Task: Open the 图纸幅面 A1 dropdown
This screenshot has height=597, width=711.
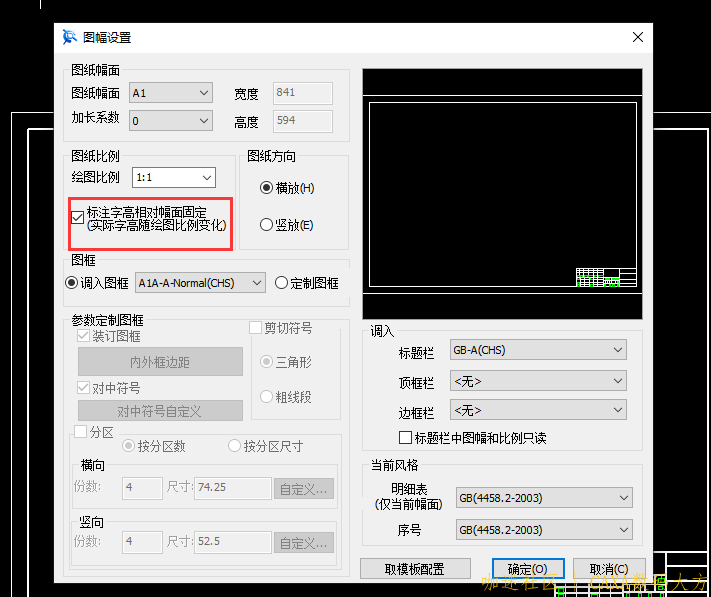Action: click(x=172, y=93)
